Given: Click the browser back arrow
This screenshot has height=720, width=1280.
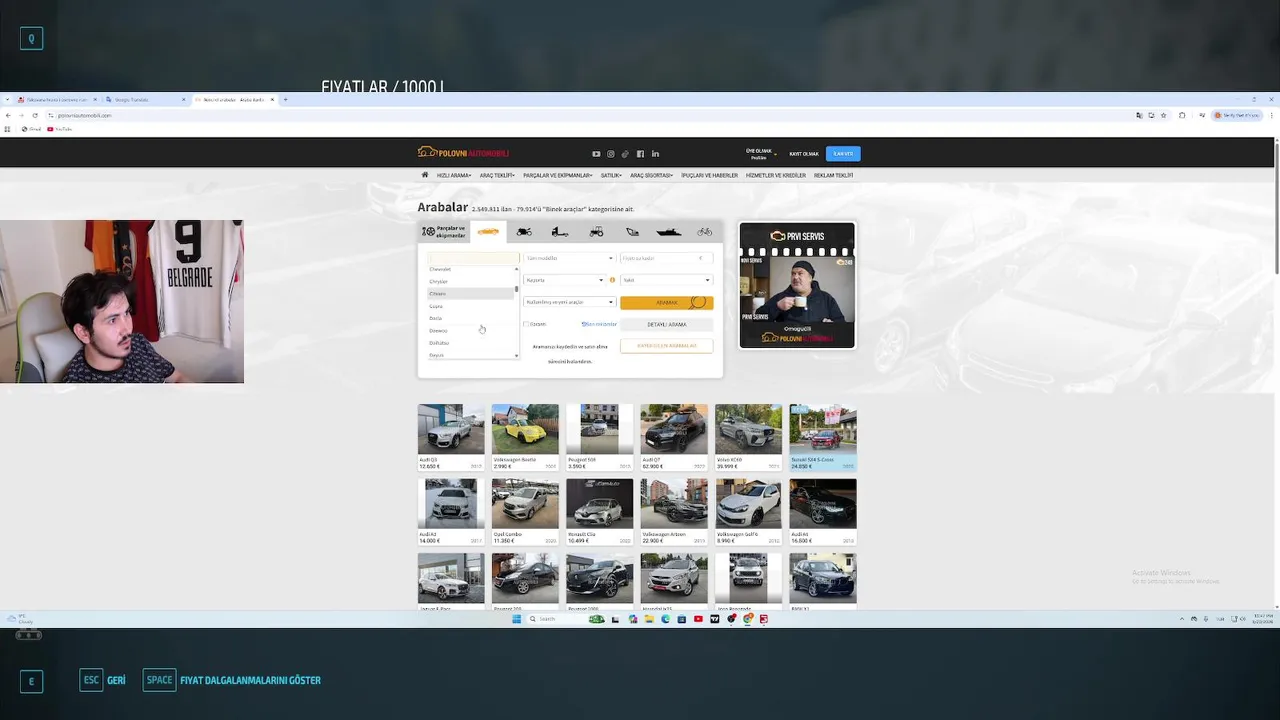Looking at the screenshot, I should 8,115.
